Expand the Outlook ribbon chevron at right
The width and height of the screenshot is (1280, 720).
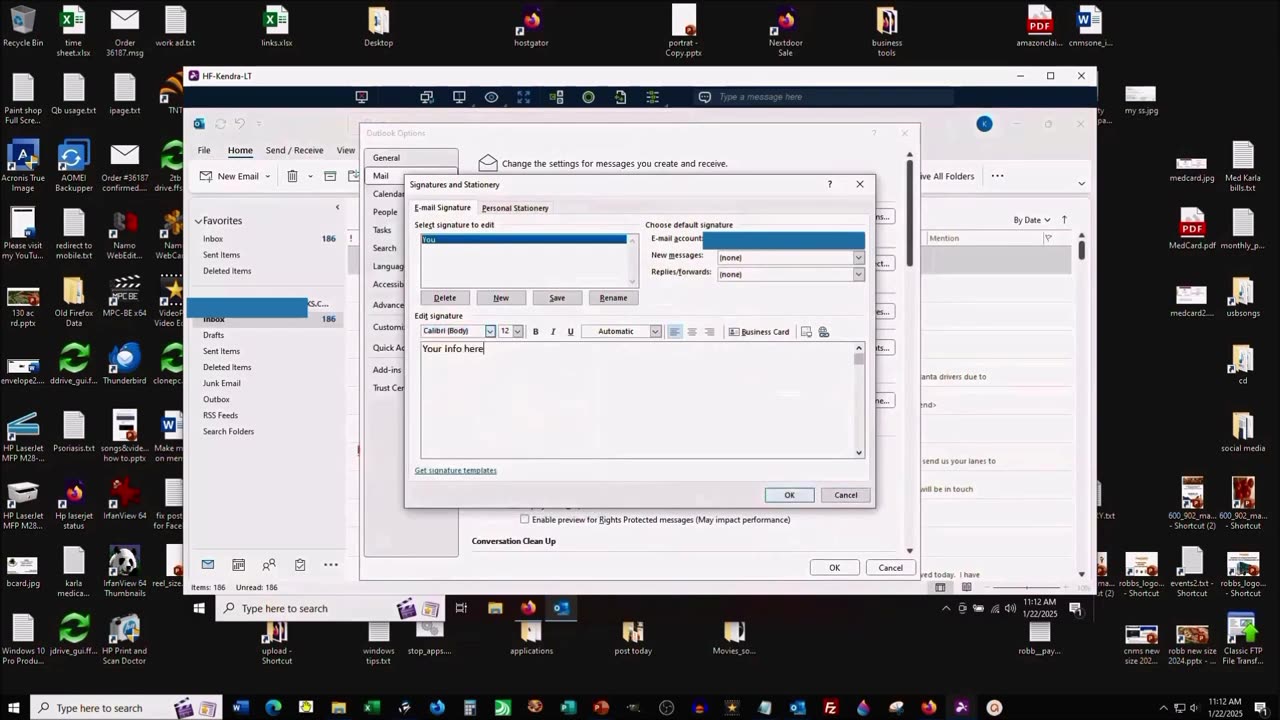(1081, 183)
